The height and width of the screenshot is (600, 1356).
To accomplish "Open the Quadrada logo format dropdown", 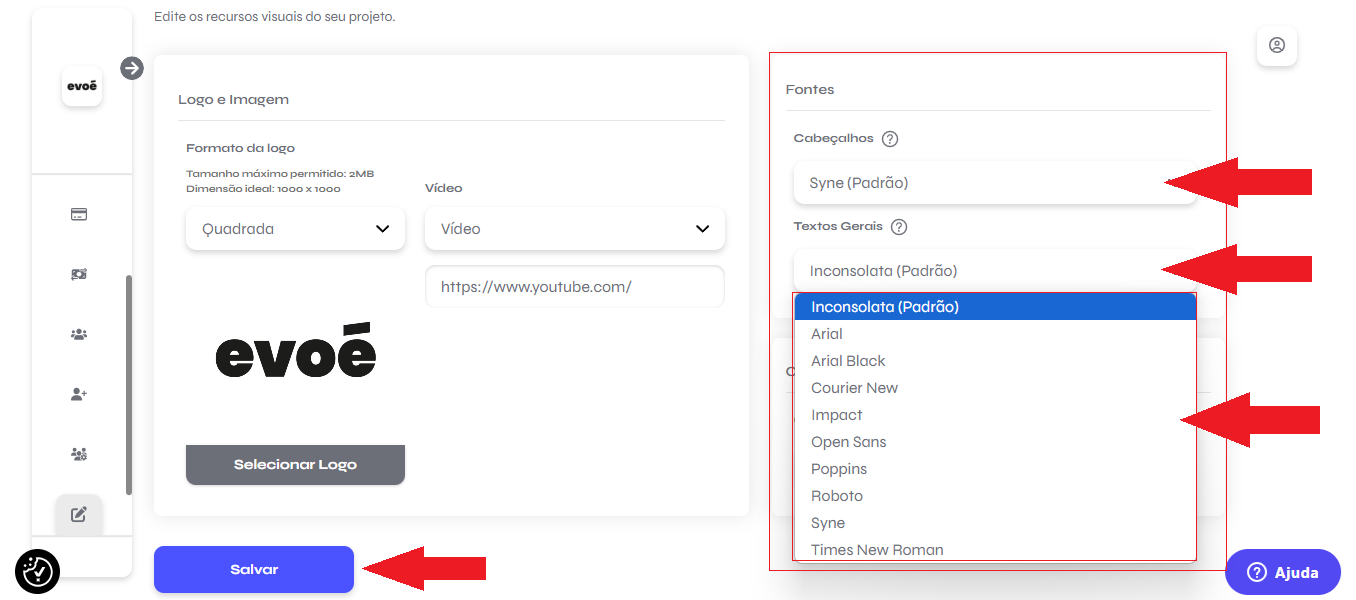I will click(295, 229).
